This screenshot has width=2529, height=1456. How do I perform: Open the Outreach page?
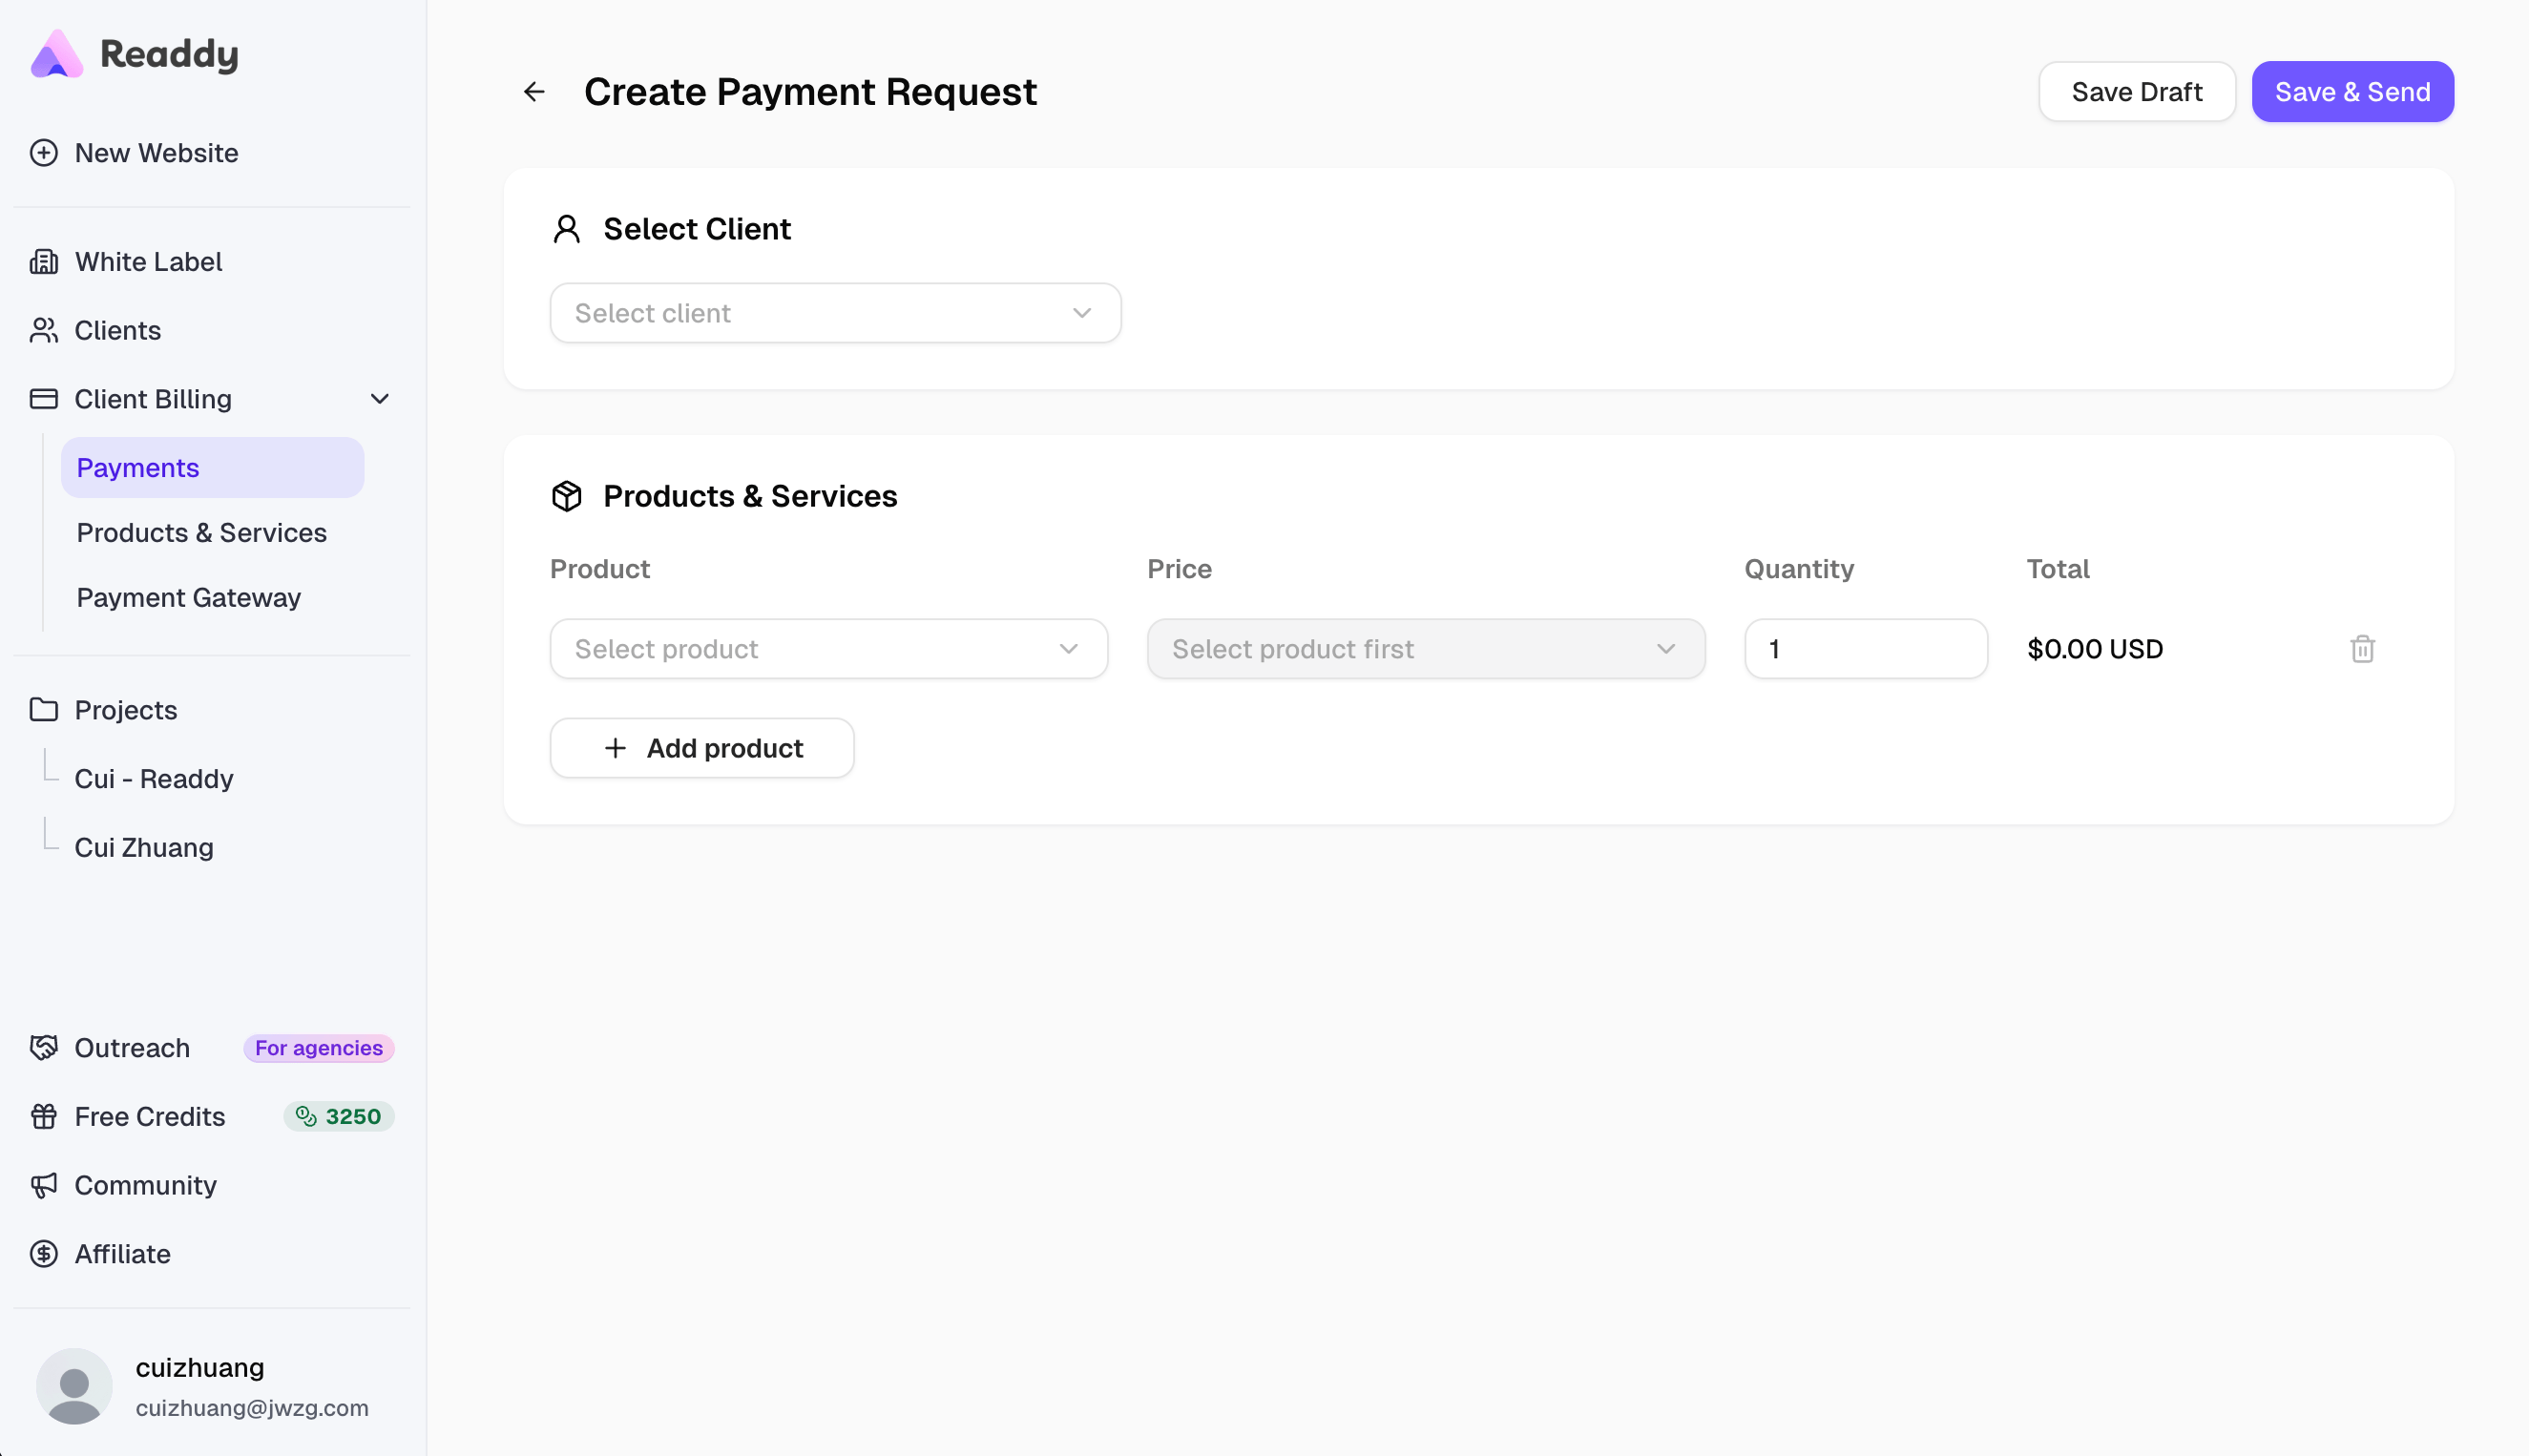[132, 1048]
